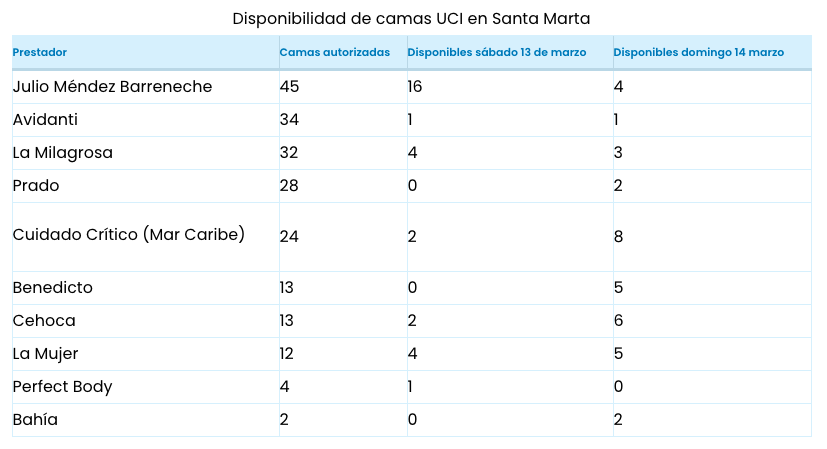The height and width of the screenshot is (449, 827).
Task: Click the Camas autorizadas column header
Action: (x=334, y=52)
